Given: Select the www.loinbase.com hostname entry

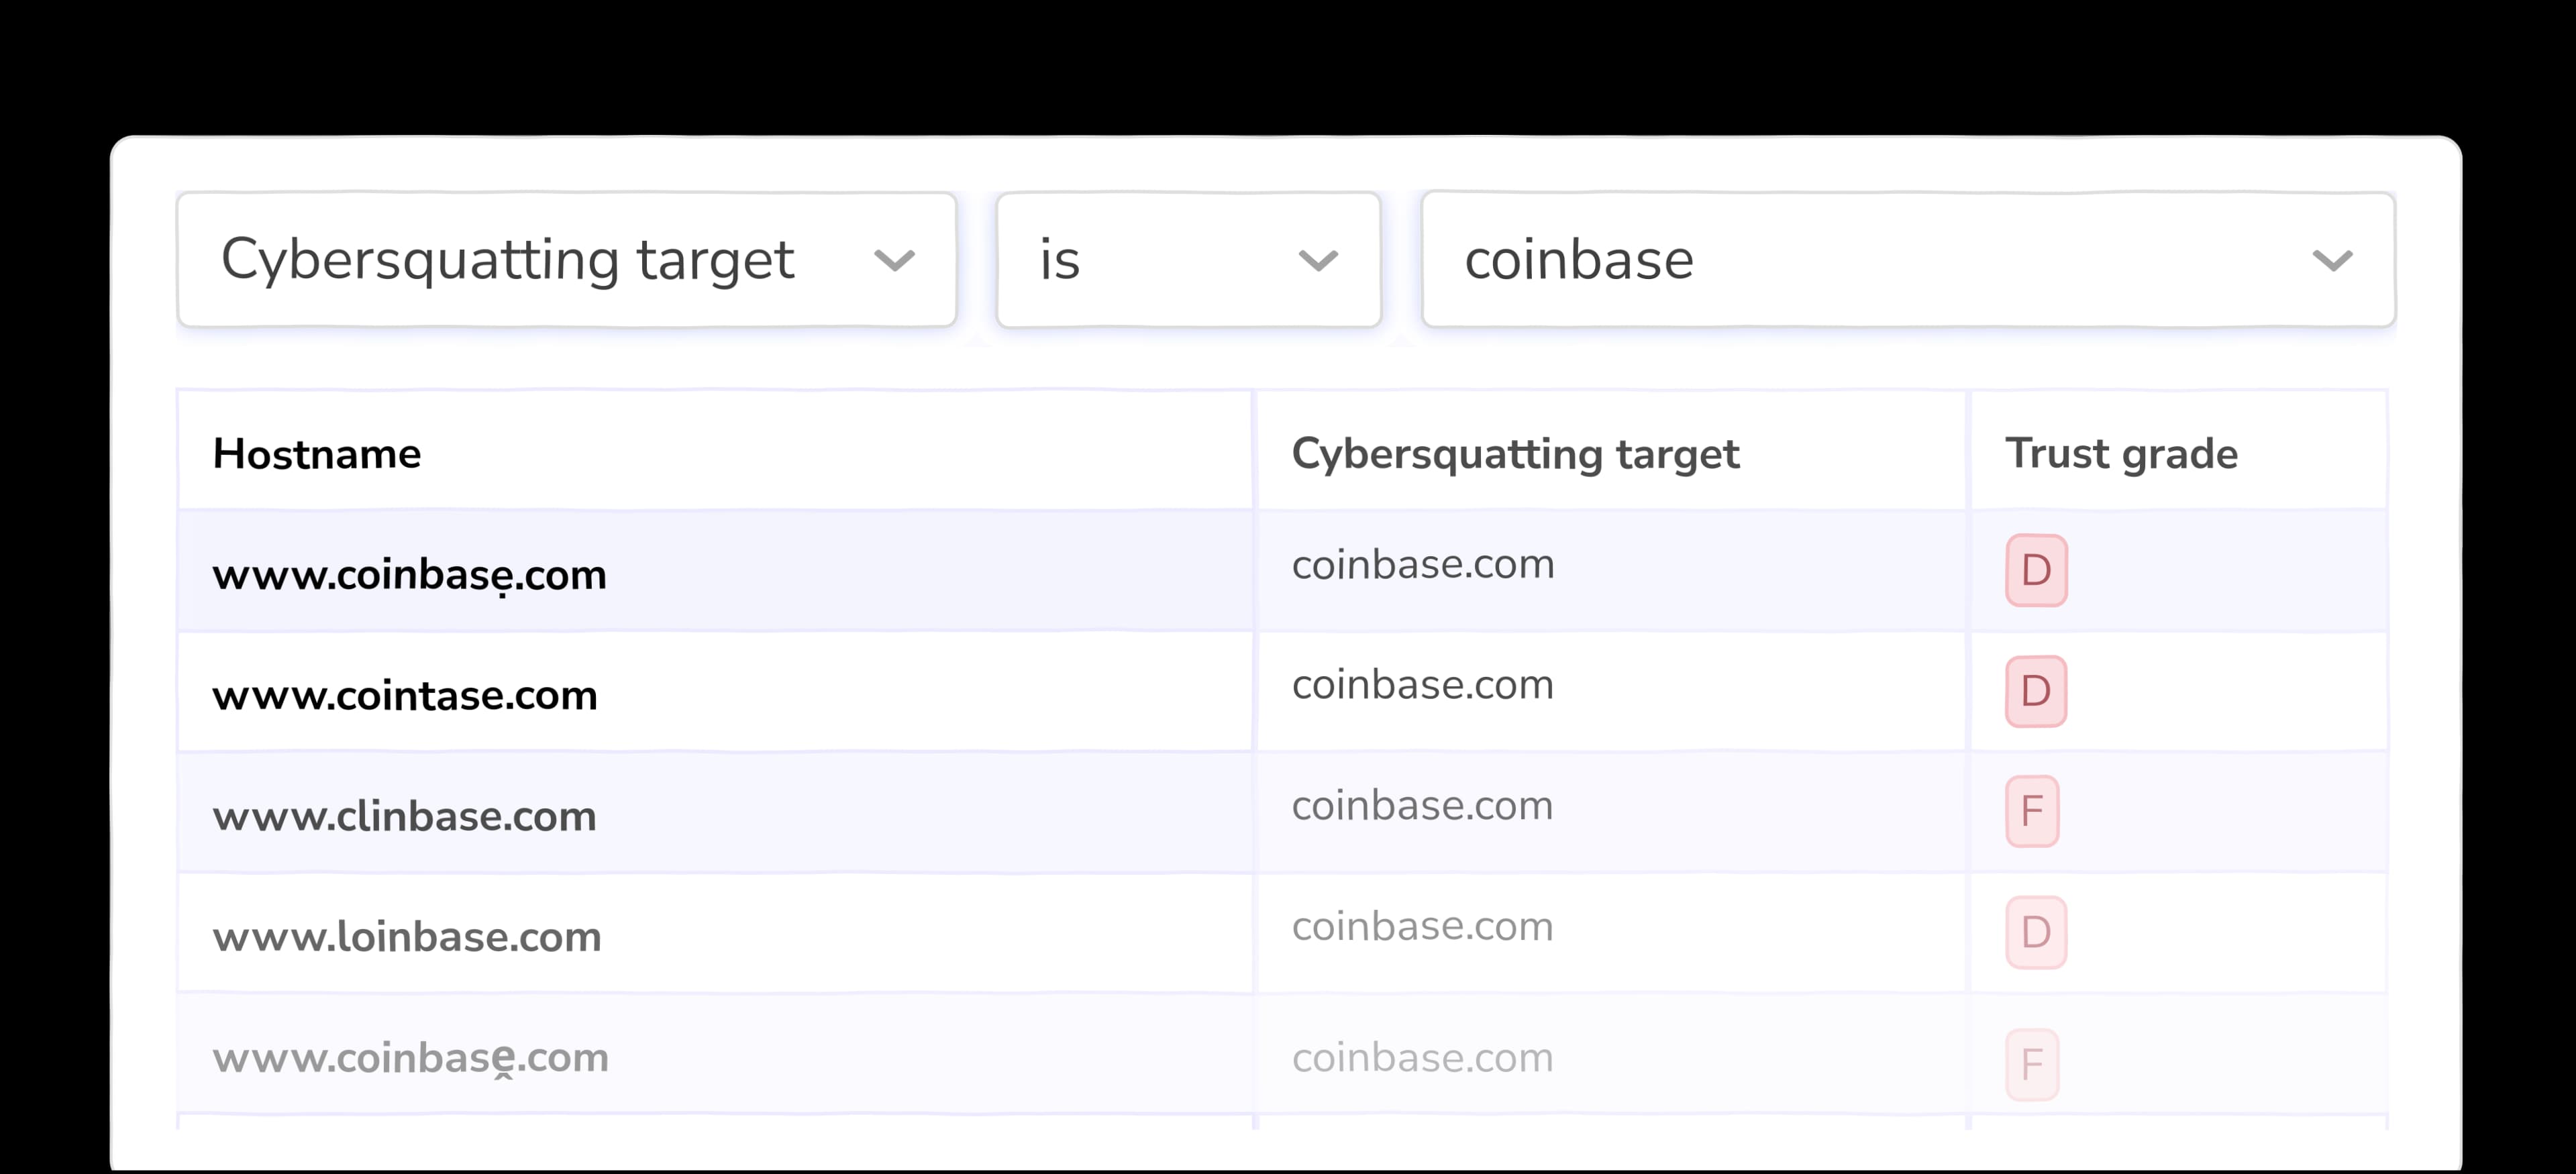Looking at the screenshot, I should [x=407, y=935].
